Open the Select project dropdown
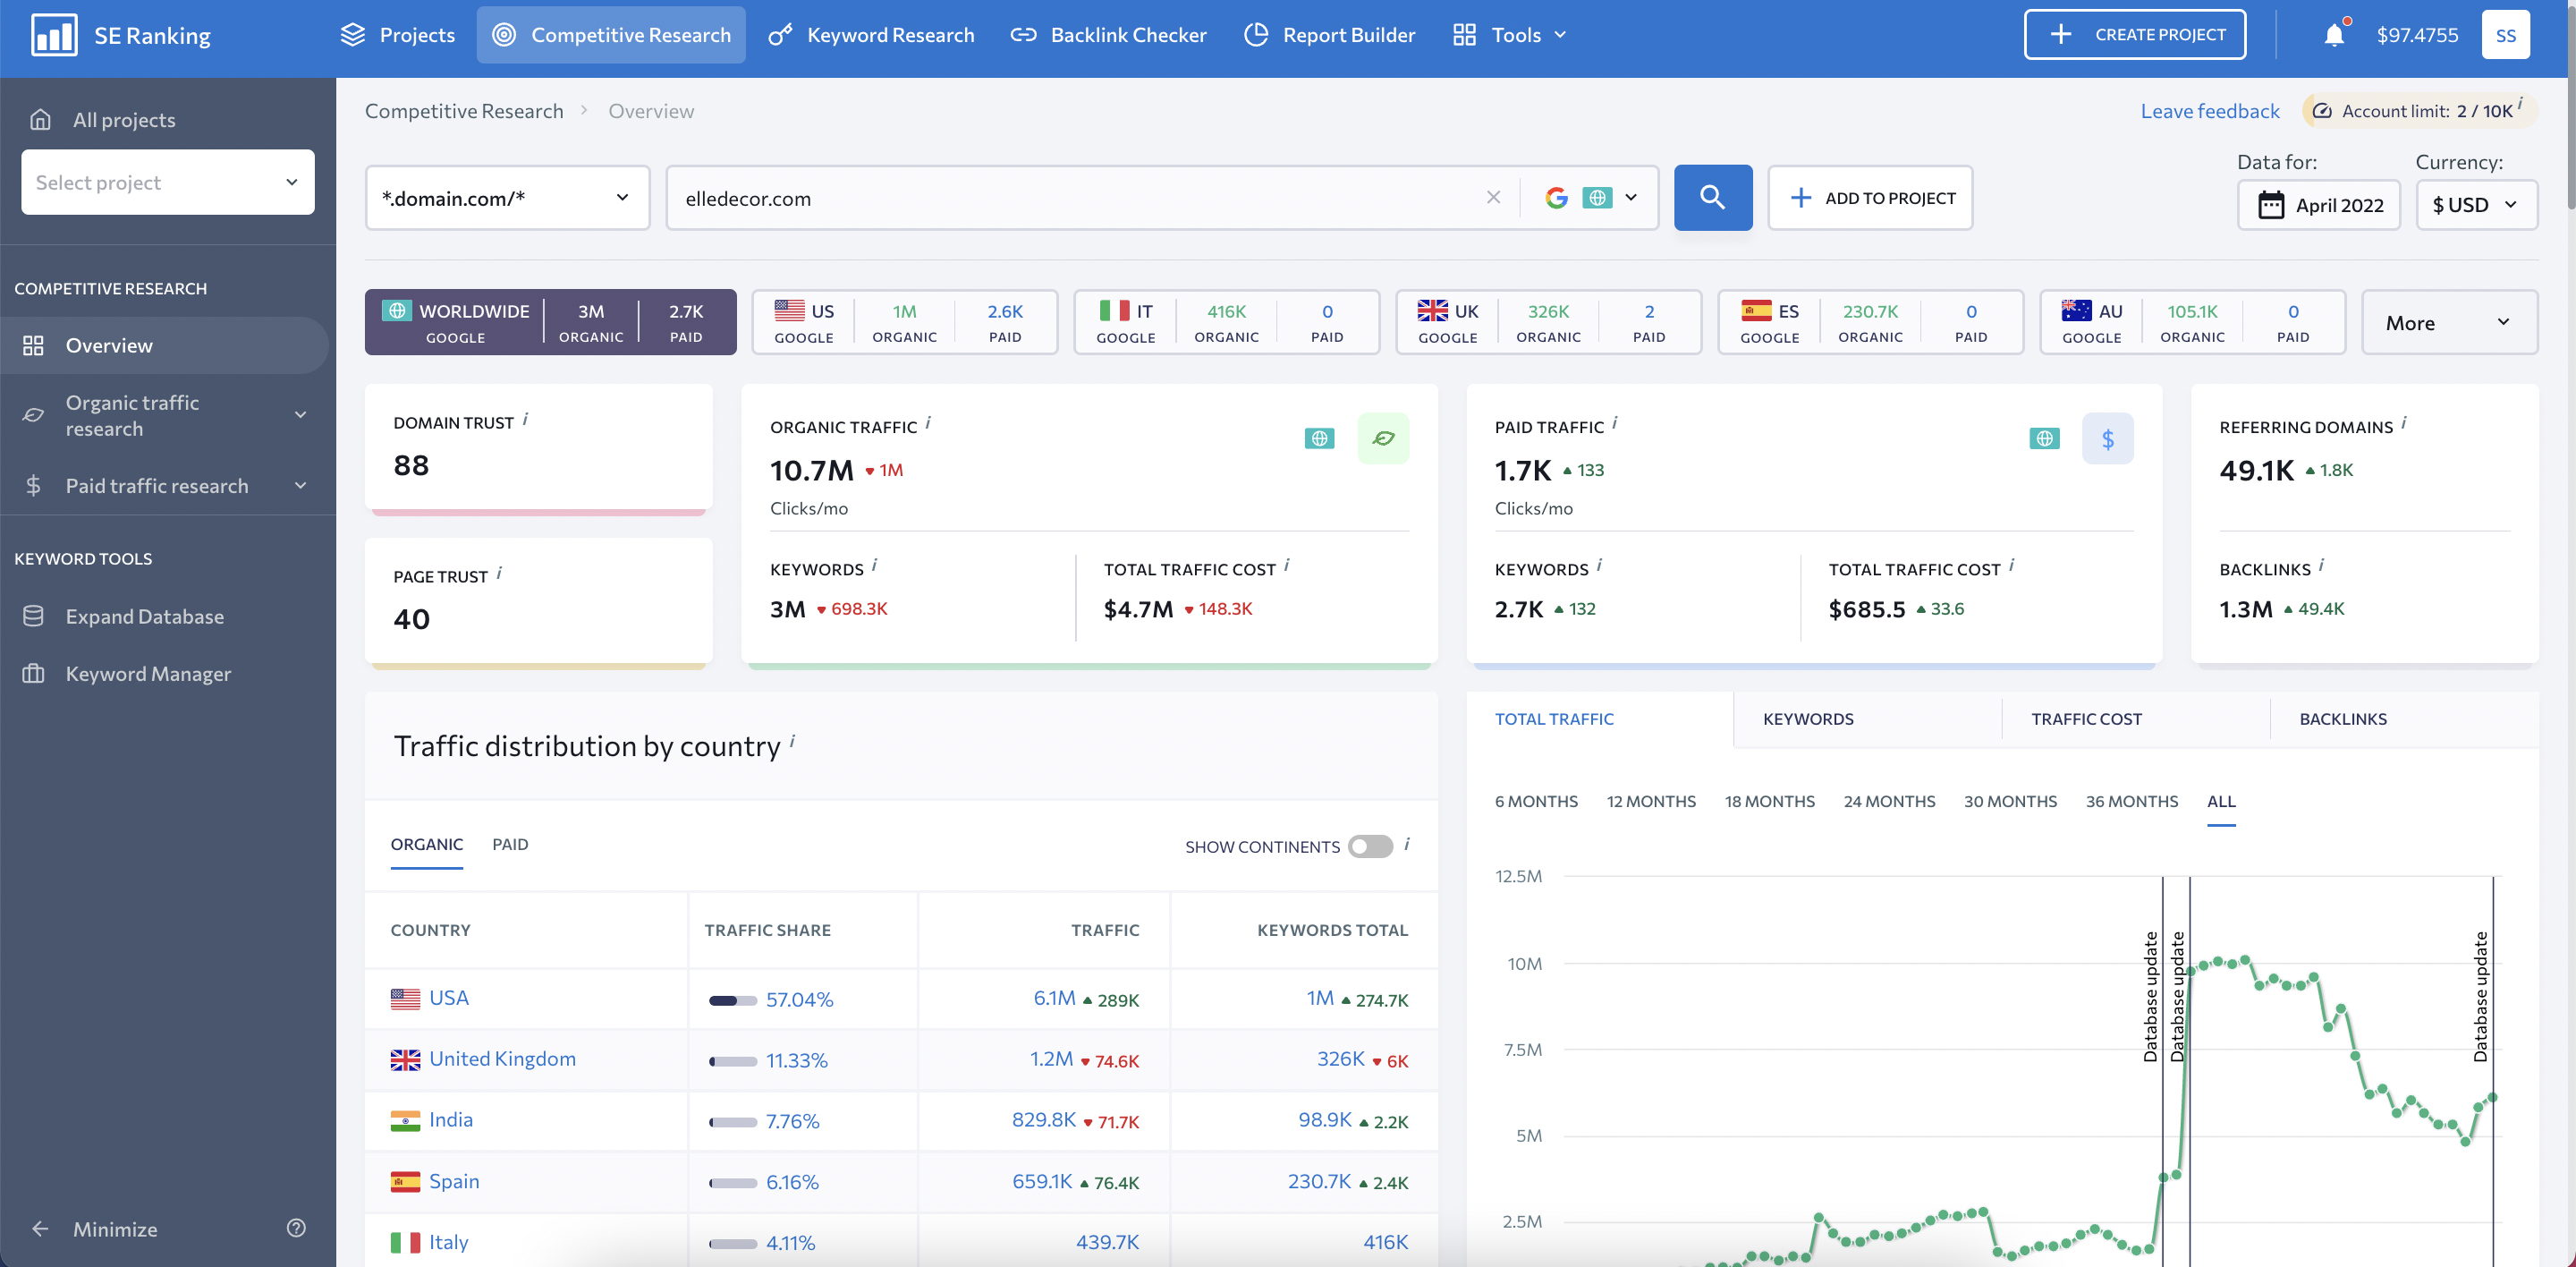 [167, 182]
